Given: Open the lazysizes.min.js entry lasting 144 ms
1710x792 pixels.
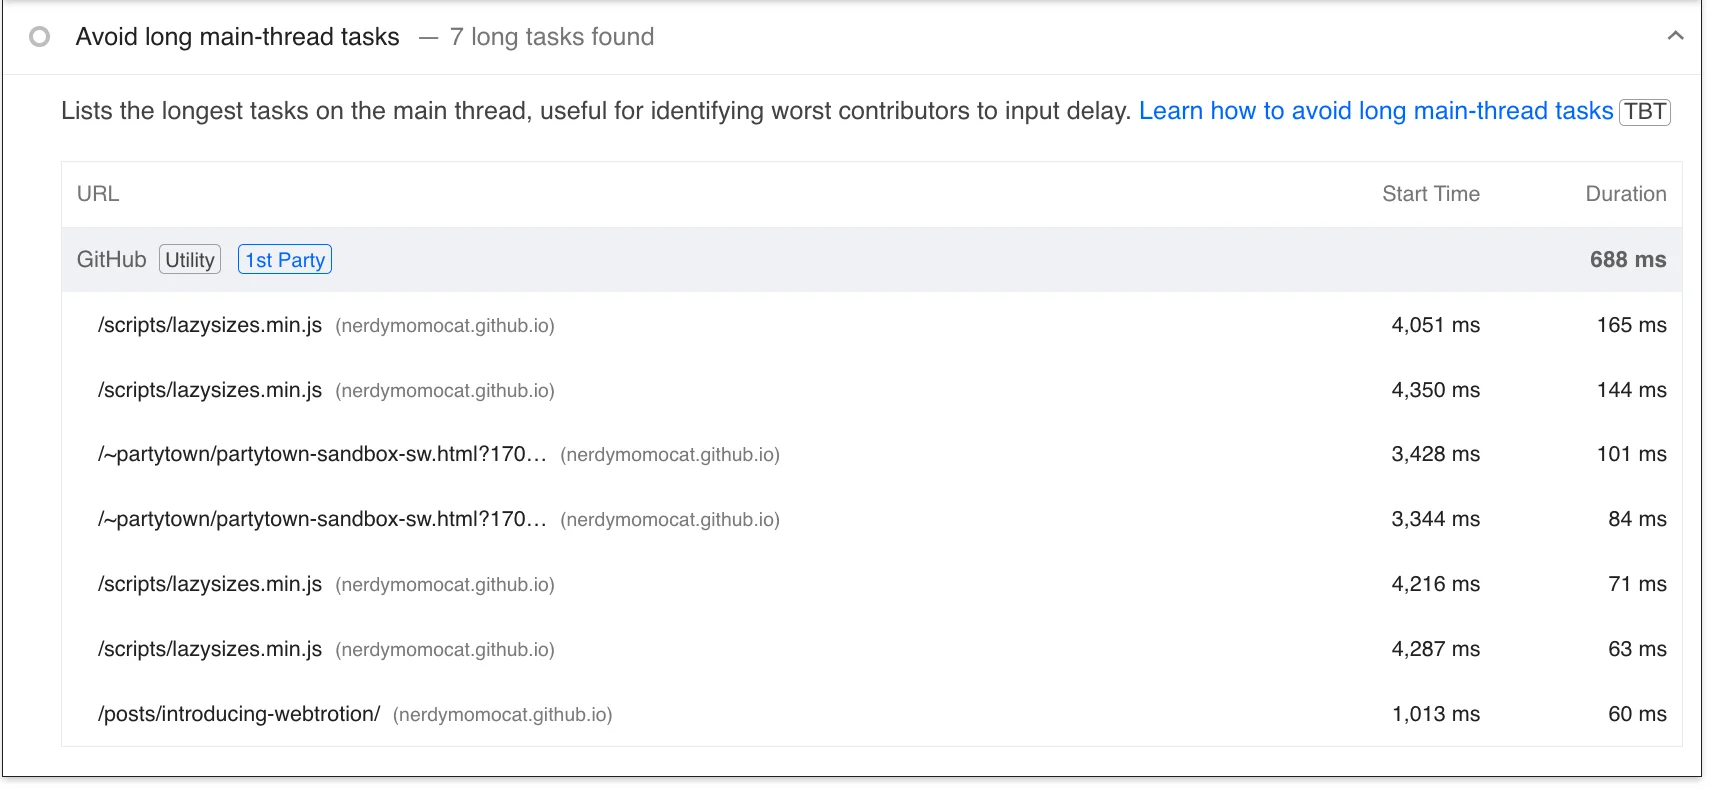Looking at the screenshot, I should 210,390.
